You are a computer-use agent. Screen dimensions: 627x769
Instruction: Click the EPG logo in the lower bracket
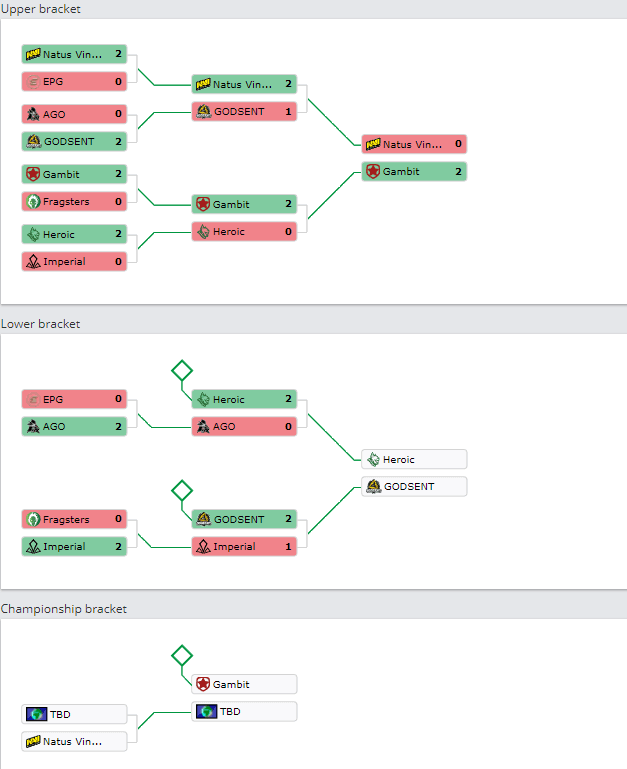tap(33, 399)
